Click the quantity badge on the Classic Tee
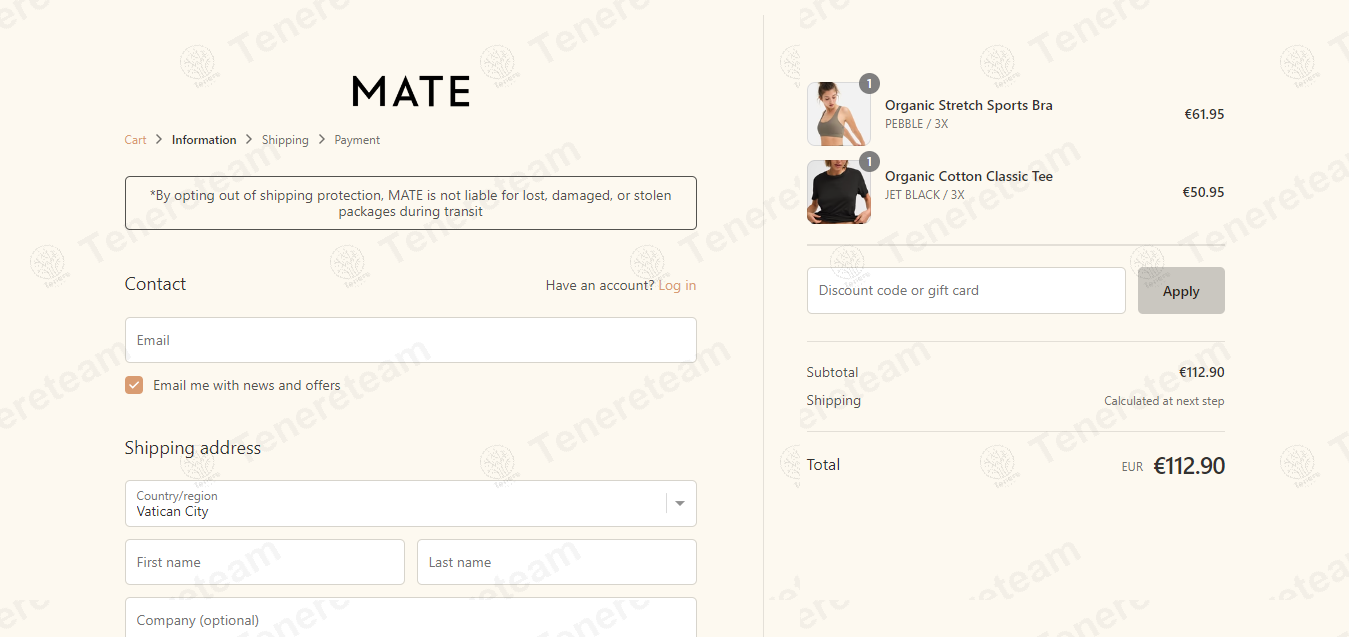The width and height of the screenshot is (1349, 637). tap(869, 161)
